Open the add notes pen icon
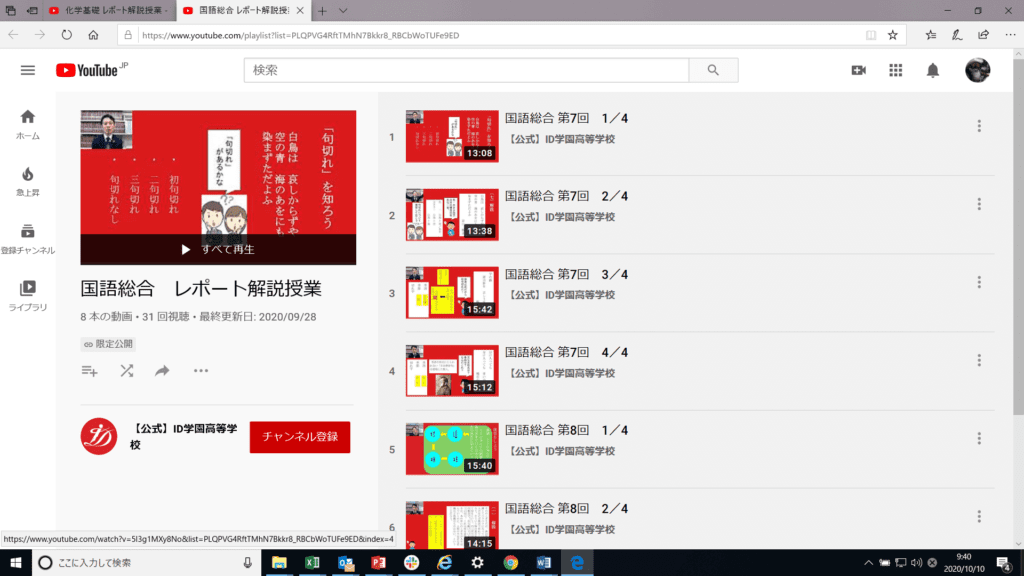Screen dimensions: 1024x576 coord(957,35)
